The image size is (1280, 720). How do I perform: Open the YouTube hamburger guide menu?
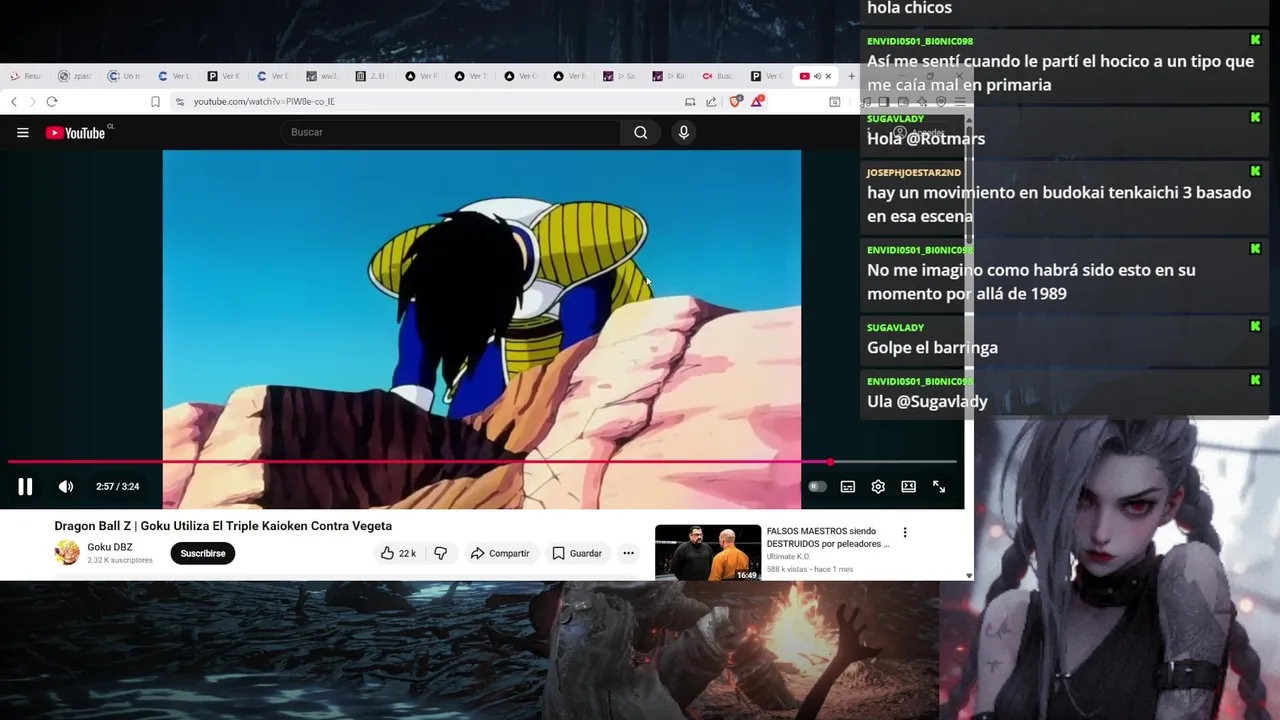(22, 132)
